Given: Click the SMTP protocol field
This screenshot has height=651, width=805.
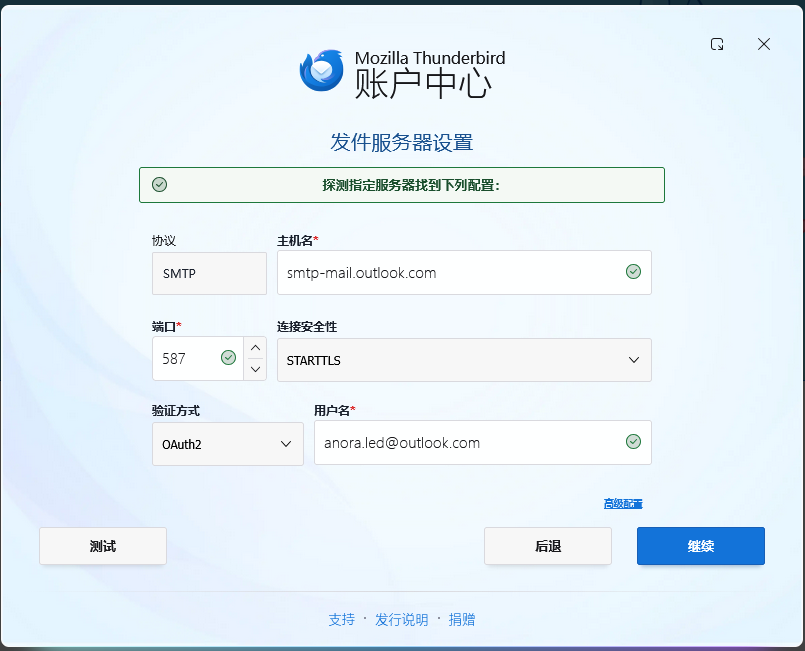Looking at the screenshot, I should (x=209, y=273).
